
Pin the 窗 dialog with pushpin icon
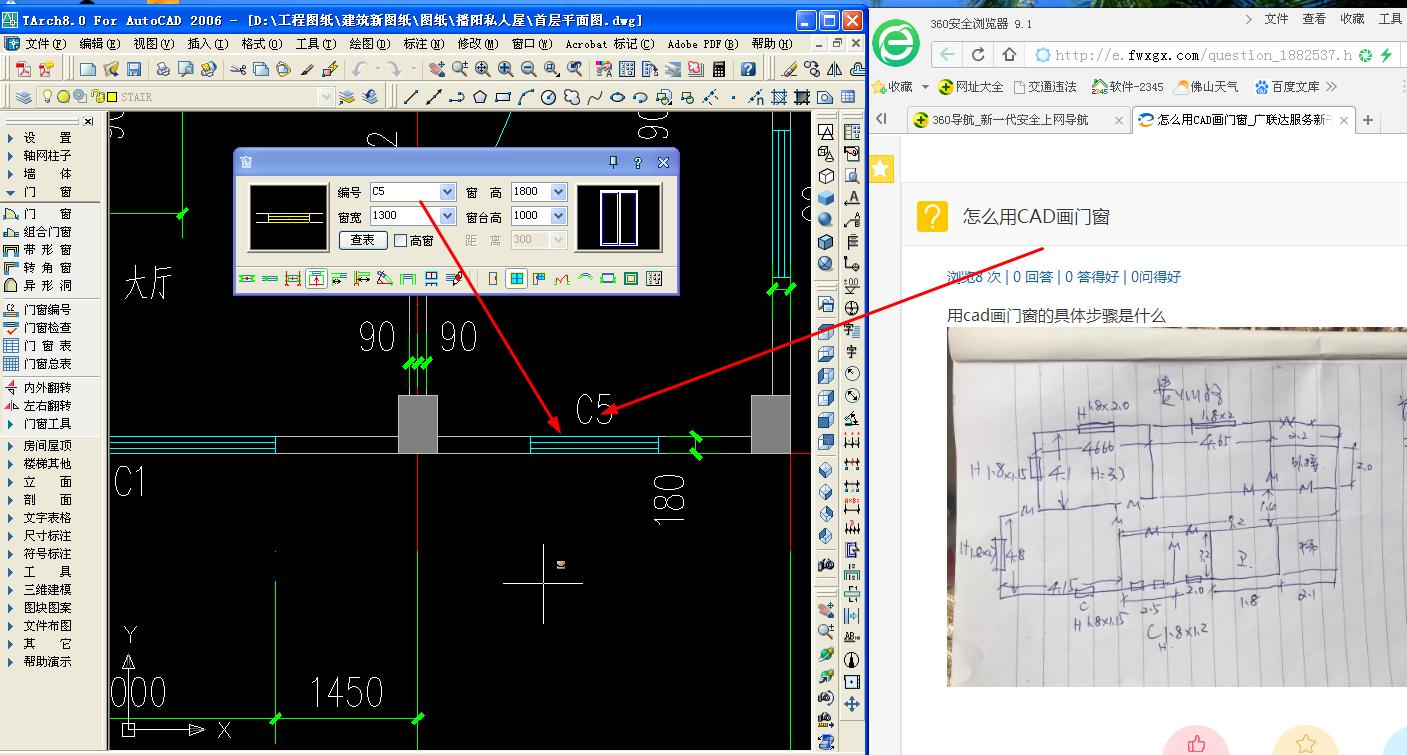(x=613, y=162)
